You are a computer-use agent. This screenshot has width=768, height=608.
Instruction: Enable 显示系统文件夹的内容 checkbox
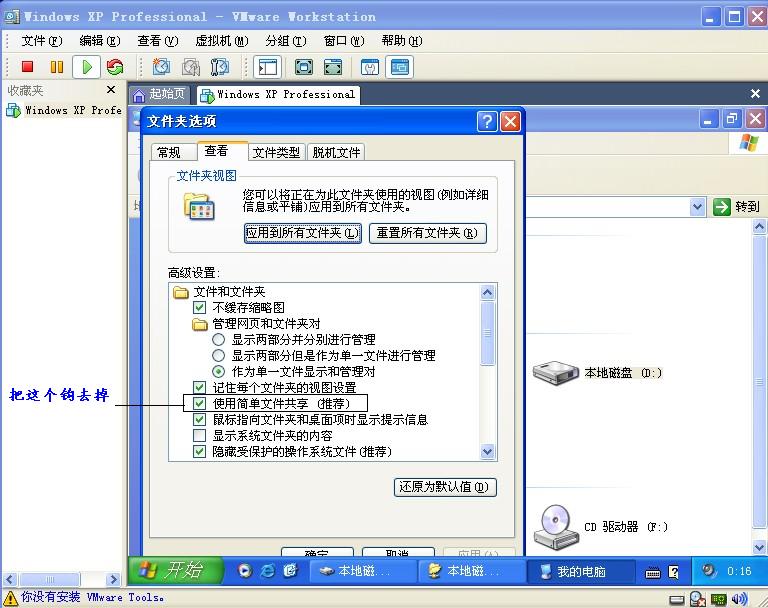point(200,436)
